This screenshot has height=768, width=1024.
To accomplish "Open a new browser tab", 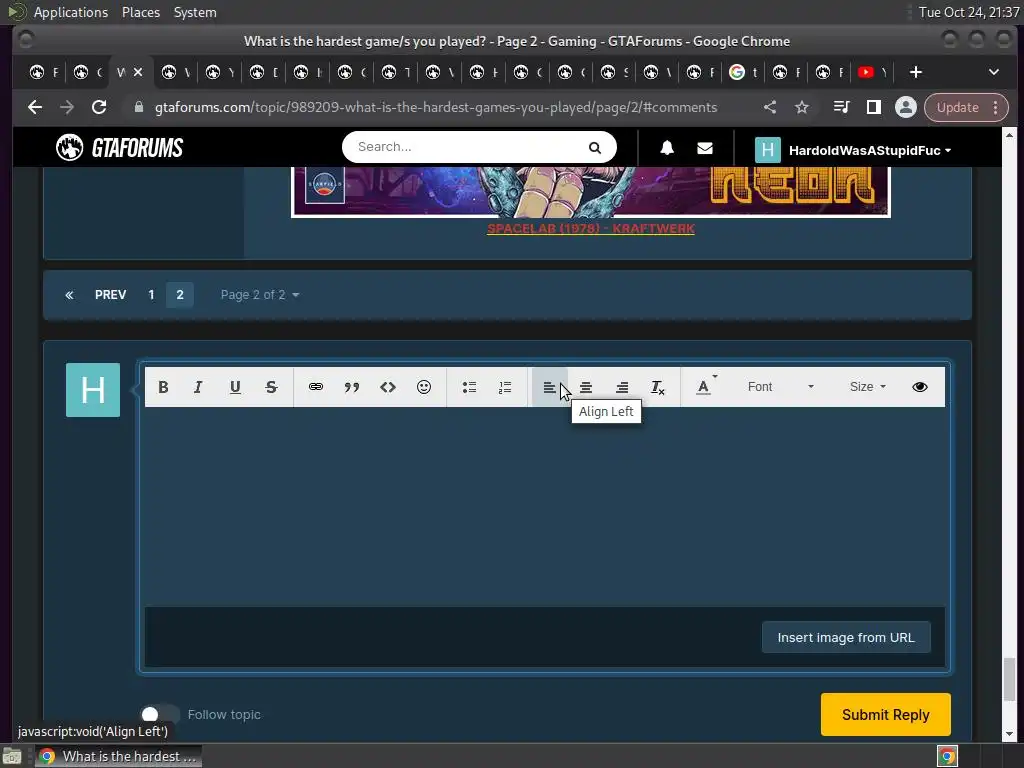I will (916, 72).
